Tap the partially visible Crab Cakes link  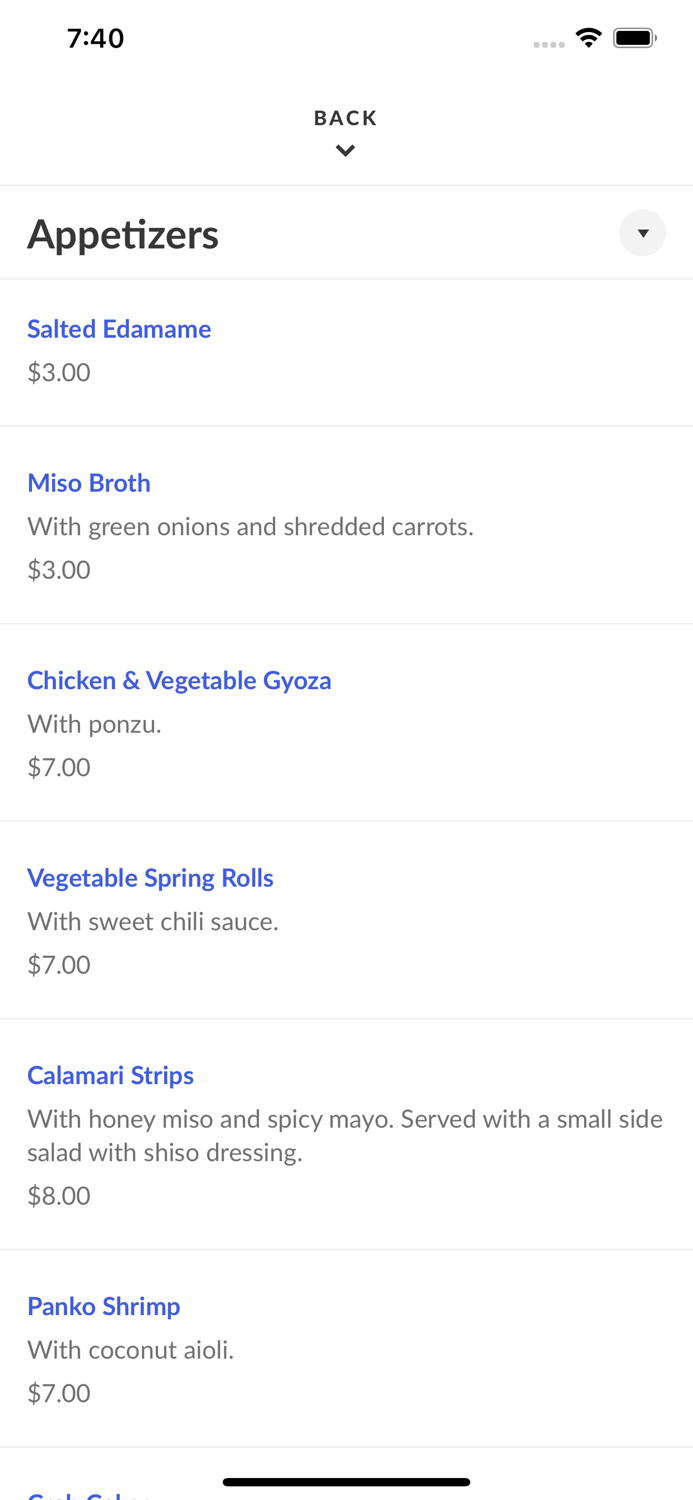(85, 1494)
